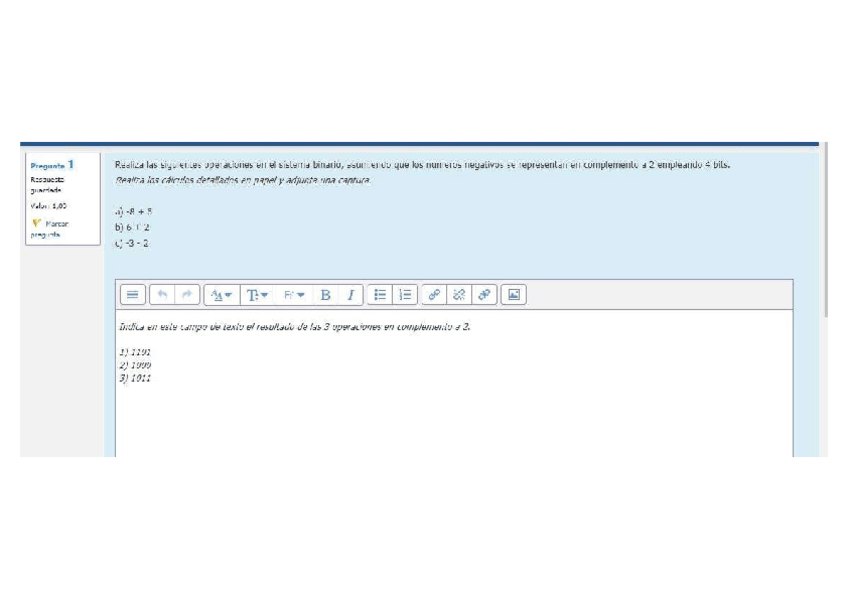Image resolution: width=848 pixels, height=599 pixels.
Task: Click the answer line '2) 1000'
Action: 135,365
